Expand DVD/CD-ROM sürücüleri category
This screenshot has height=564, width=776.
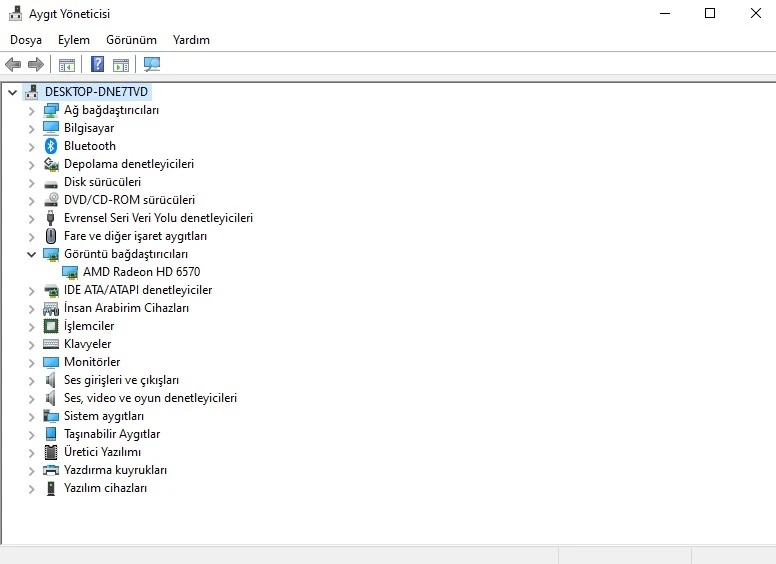(31, 201)
